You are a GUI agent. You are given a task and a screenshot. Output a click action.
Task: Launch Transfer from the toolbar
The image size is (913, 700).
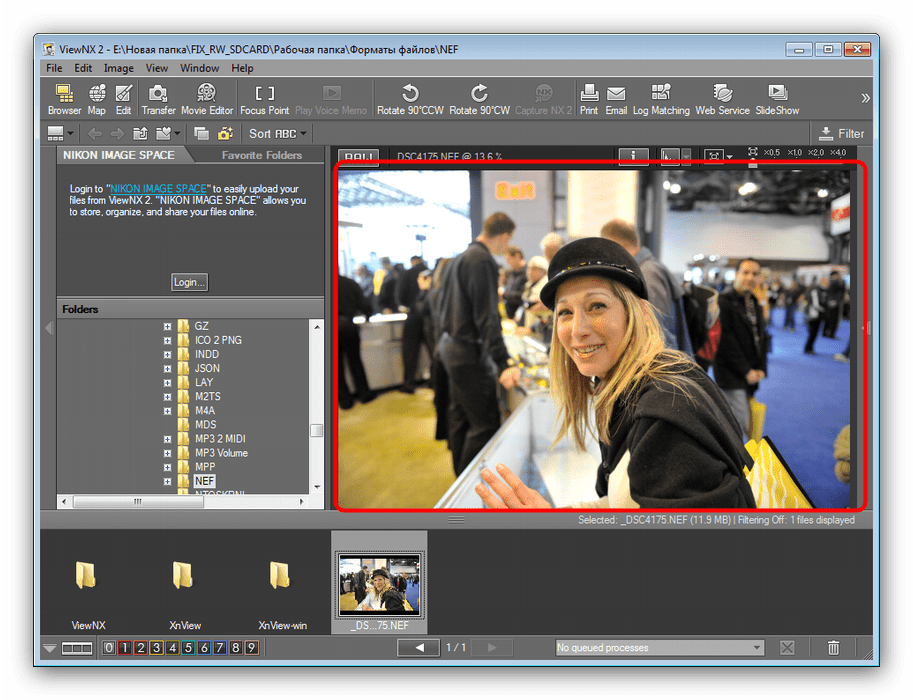pos(158,99)
